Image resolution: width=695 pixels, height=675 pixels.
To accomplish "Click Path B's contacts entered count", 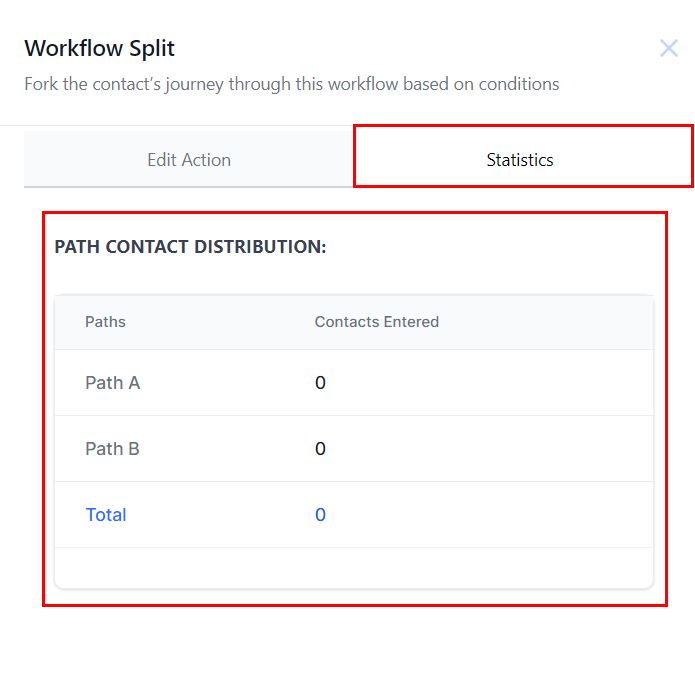I will point(320,449).
